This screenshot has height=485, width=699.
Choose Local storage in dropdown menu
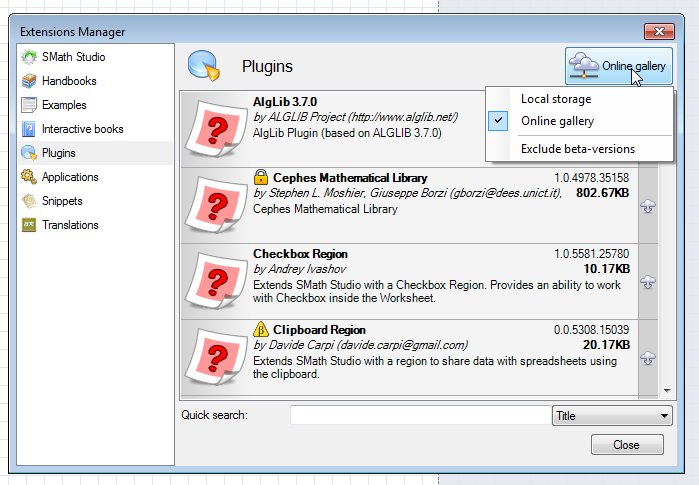click(555, 99)
